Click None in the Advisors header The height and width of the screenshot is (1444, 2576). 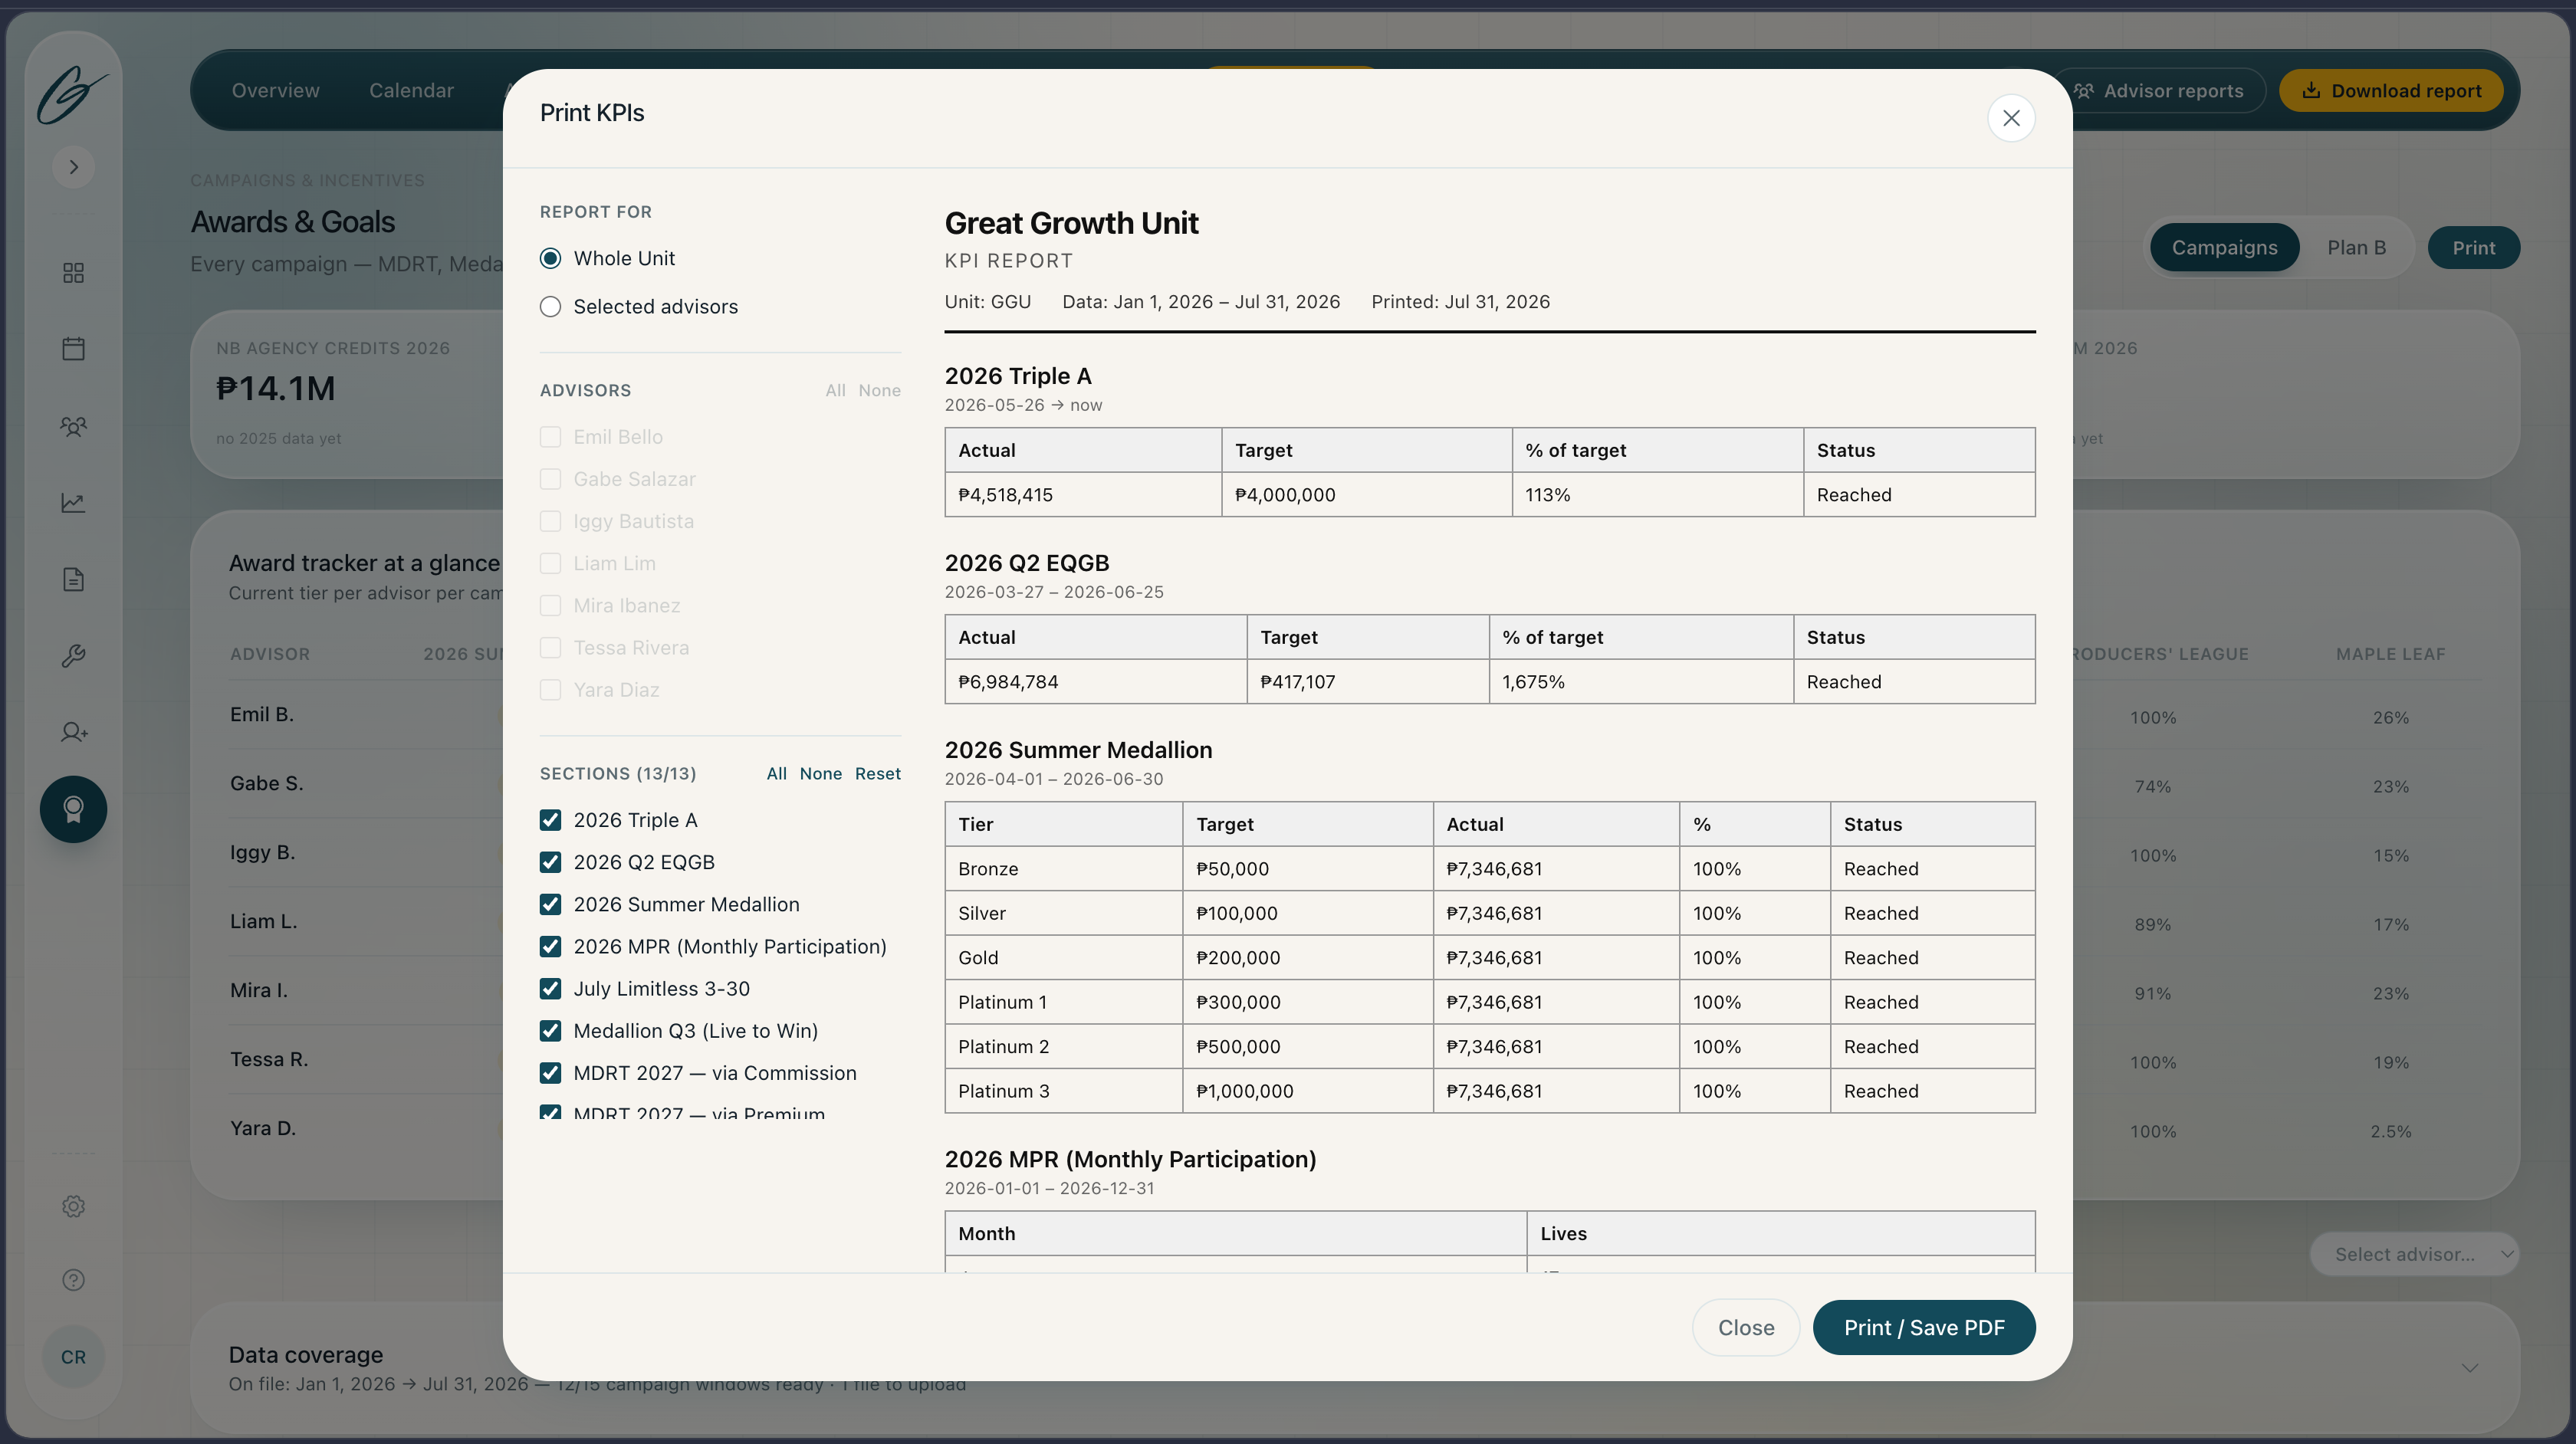[879, 390]
